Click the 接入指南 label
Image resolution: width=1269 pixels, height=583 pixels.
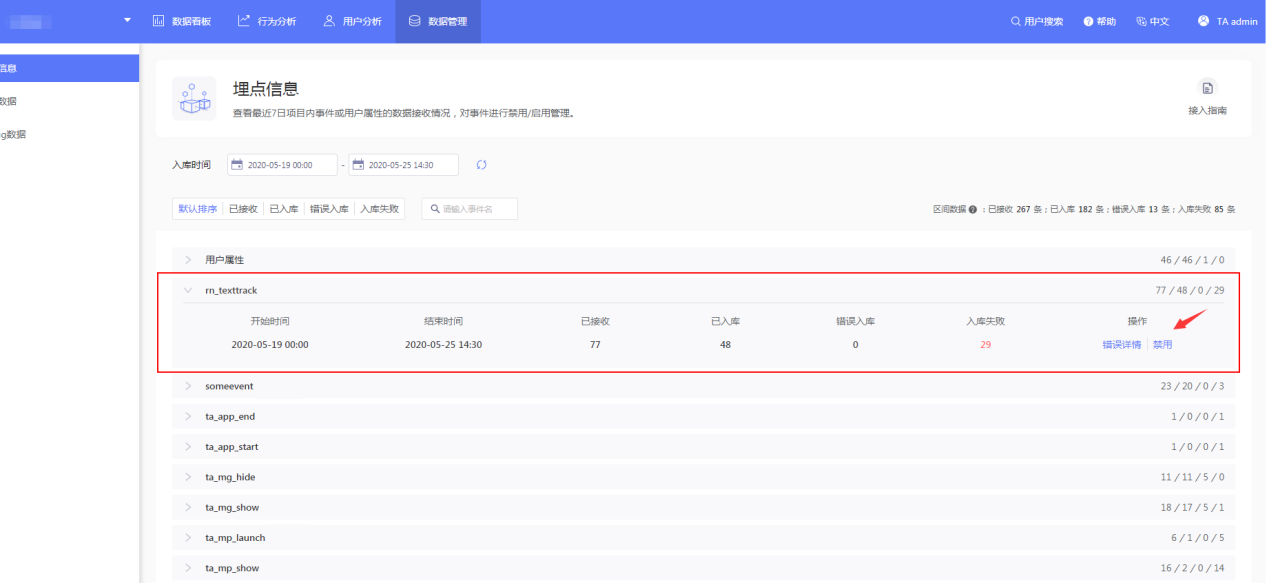click(1207, 111)
